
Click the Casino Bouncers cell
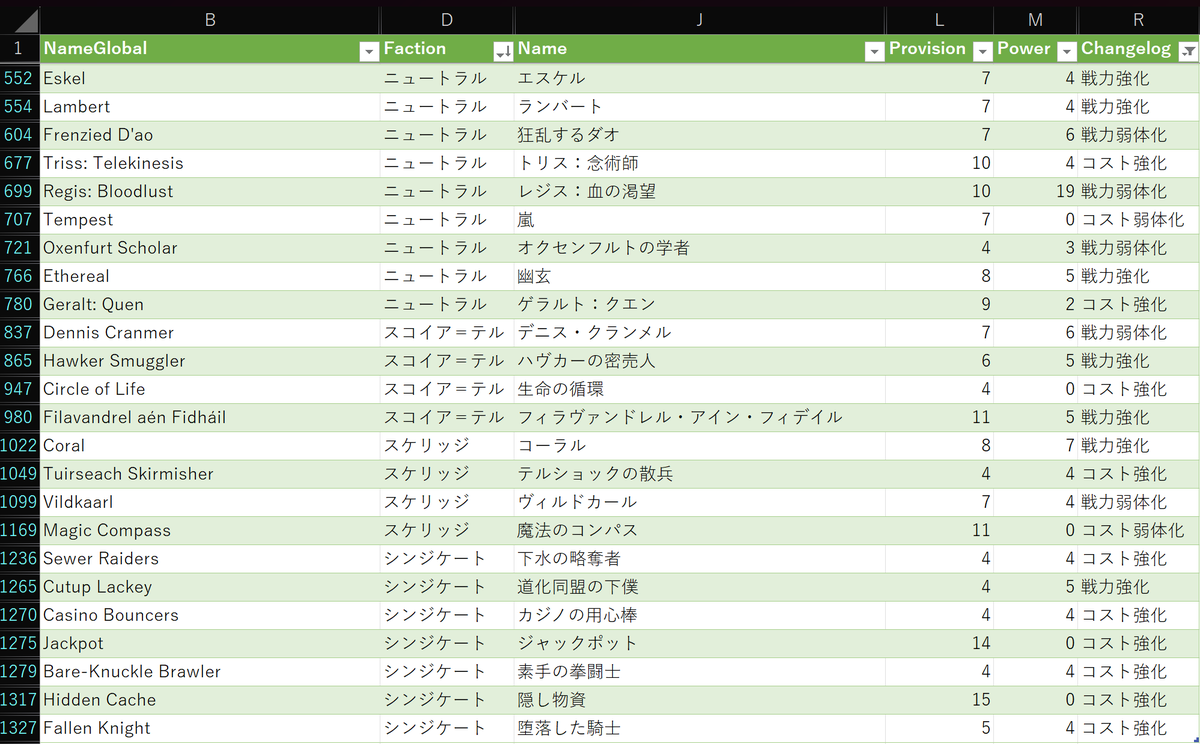point(210,615)
